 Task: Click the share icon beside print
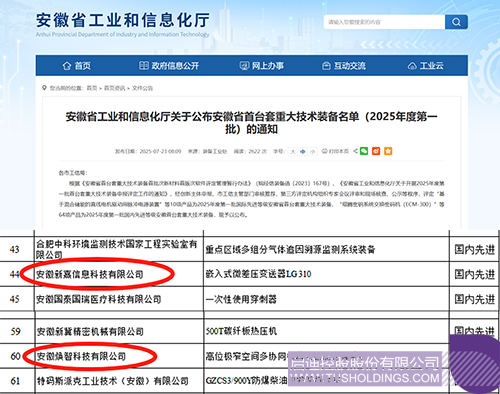(355, 151)
